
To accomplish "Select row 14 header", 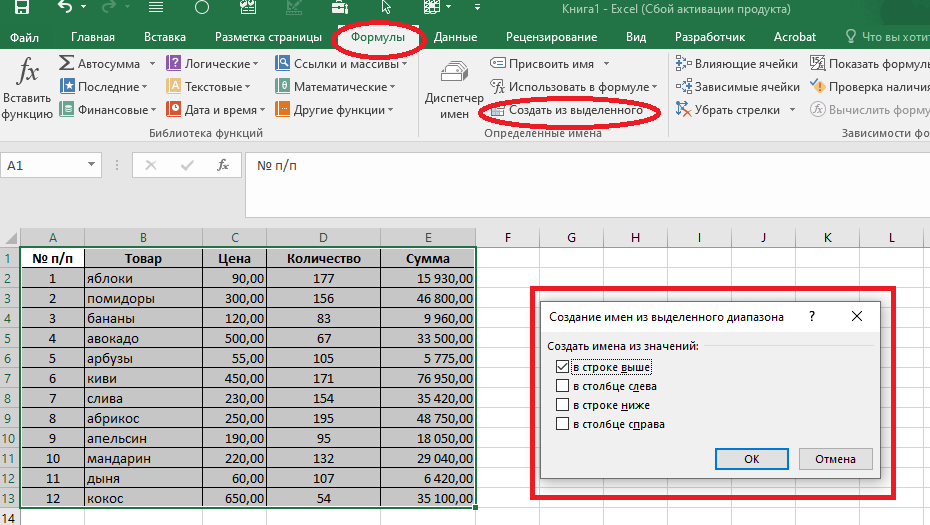I will tap(8, 517).
